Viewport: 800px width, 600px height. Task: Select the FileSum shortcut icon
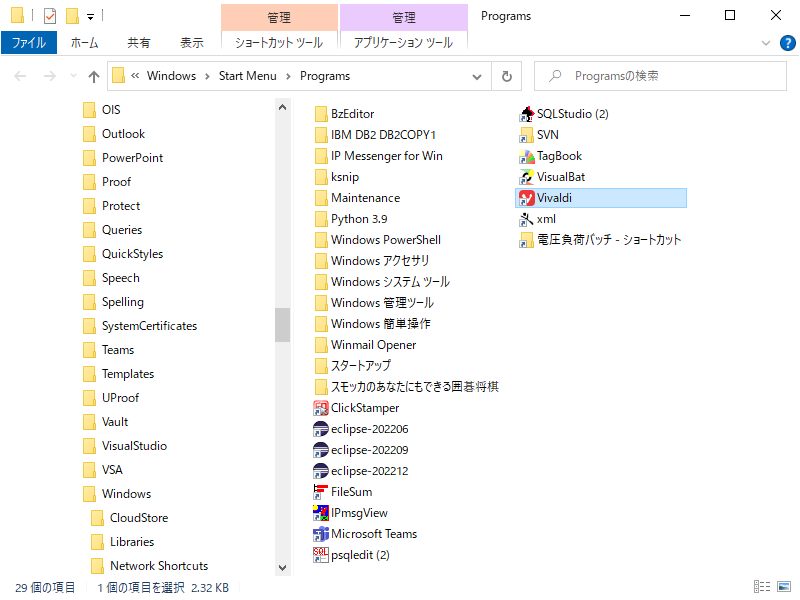[320, 492]
